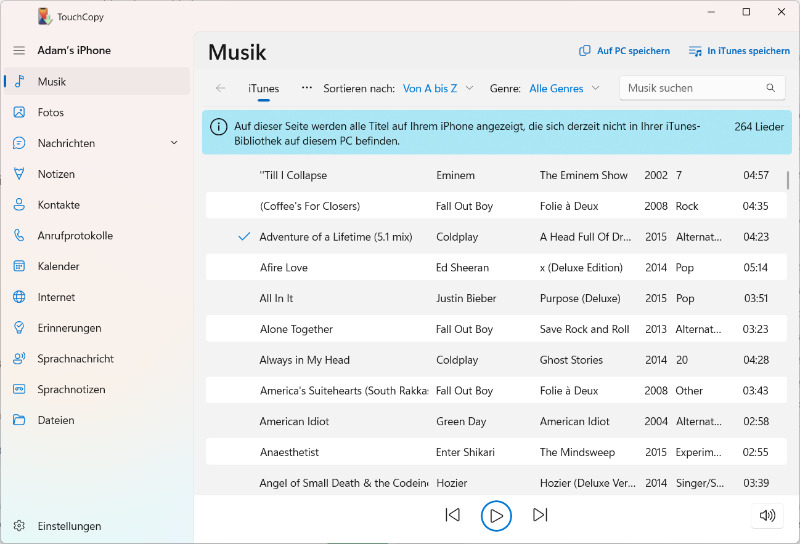This screenshot has height=544, width=800.
Task: Open the Einstellungen label
Action: point(69,526)
